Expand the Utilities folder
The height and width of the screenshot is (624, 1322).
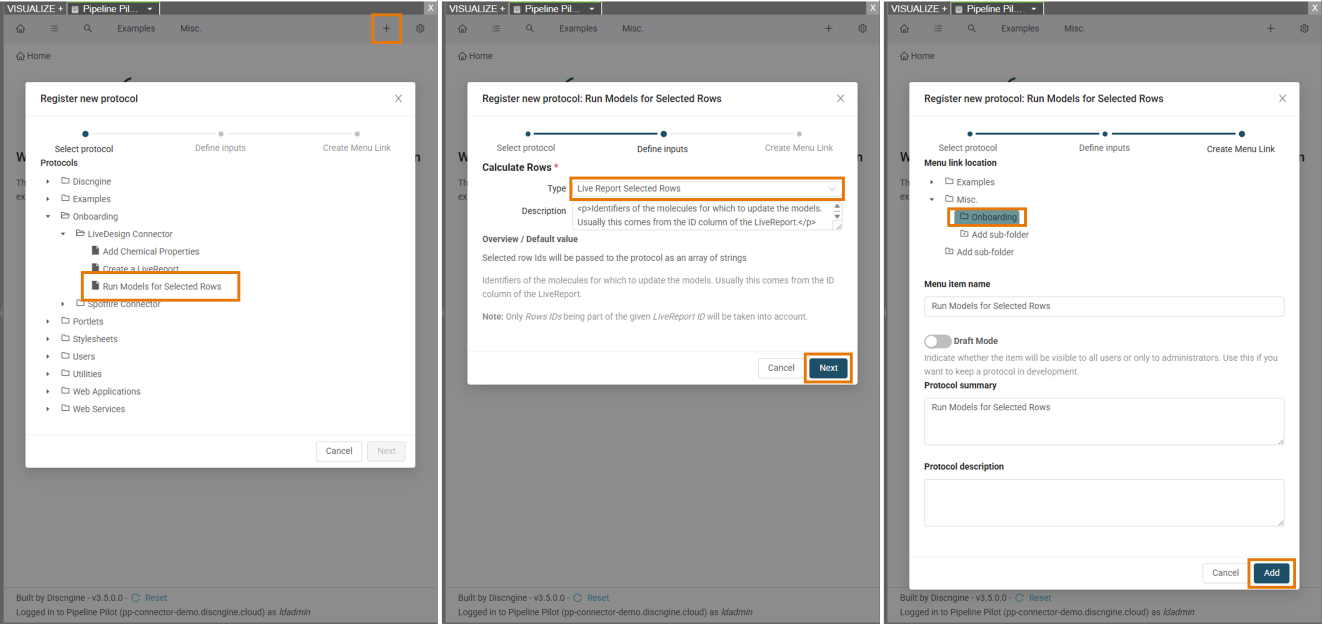click(47, 374)
